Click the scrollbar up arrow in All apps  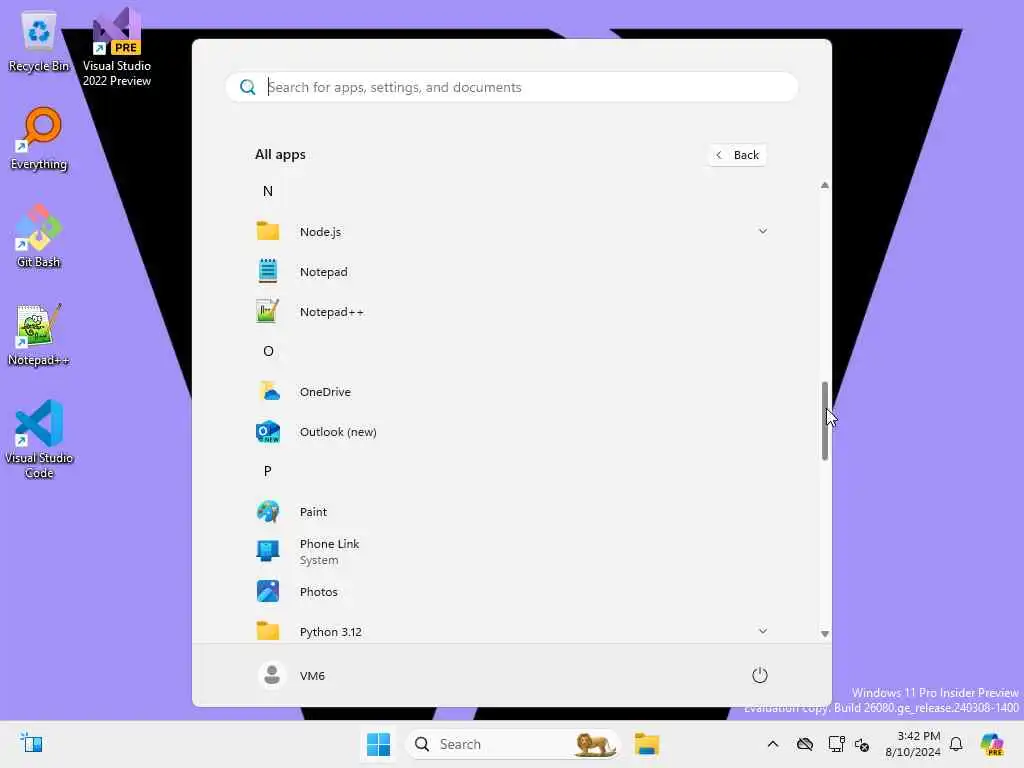(825, 185)
